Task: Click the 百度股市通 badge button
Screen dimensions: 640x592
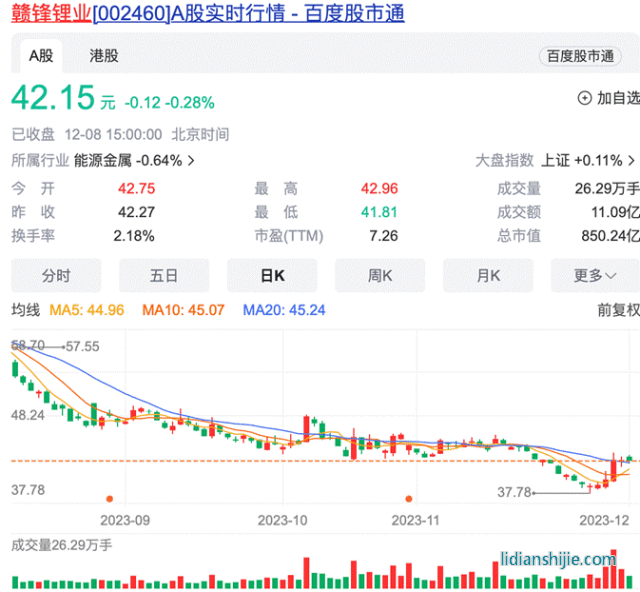Action: click(x=580, y=56)
